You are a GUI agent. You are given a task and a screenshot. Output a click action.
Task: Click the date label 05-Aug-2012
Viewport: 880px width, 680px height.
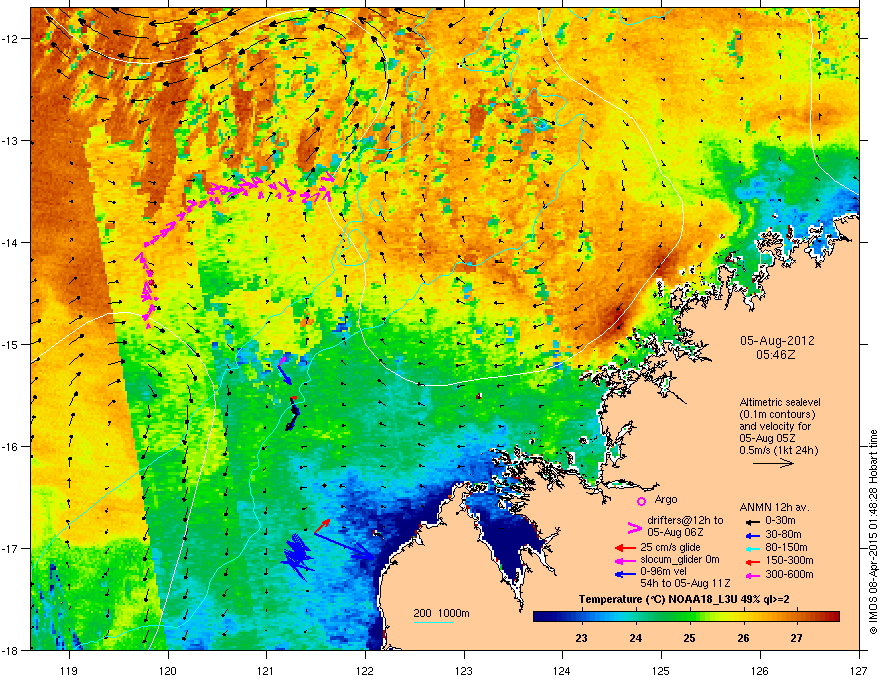[777, 341]
